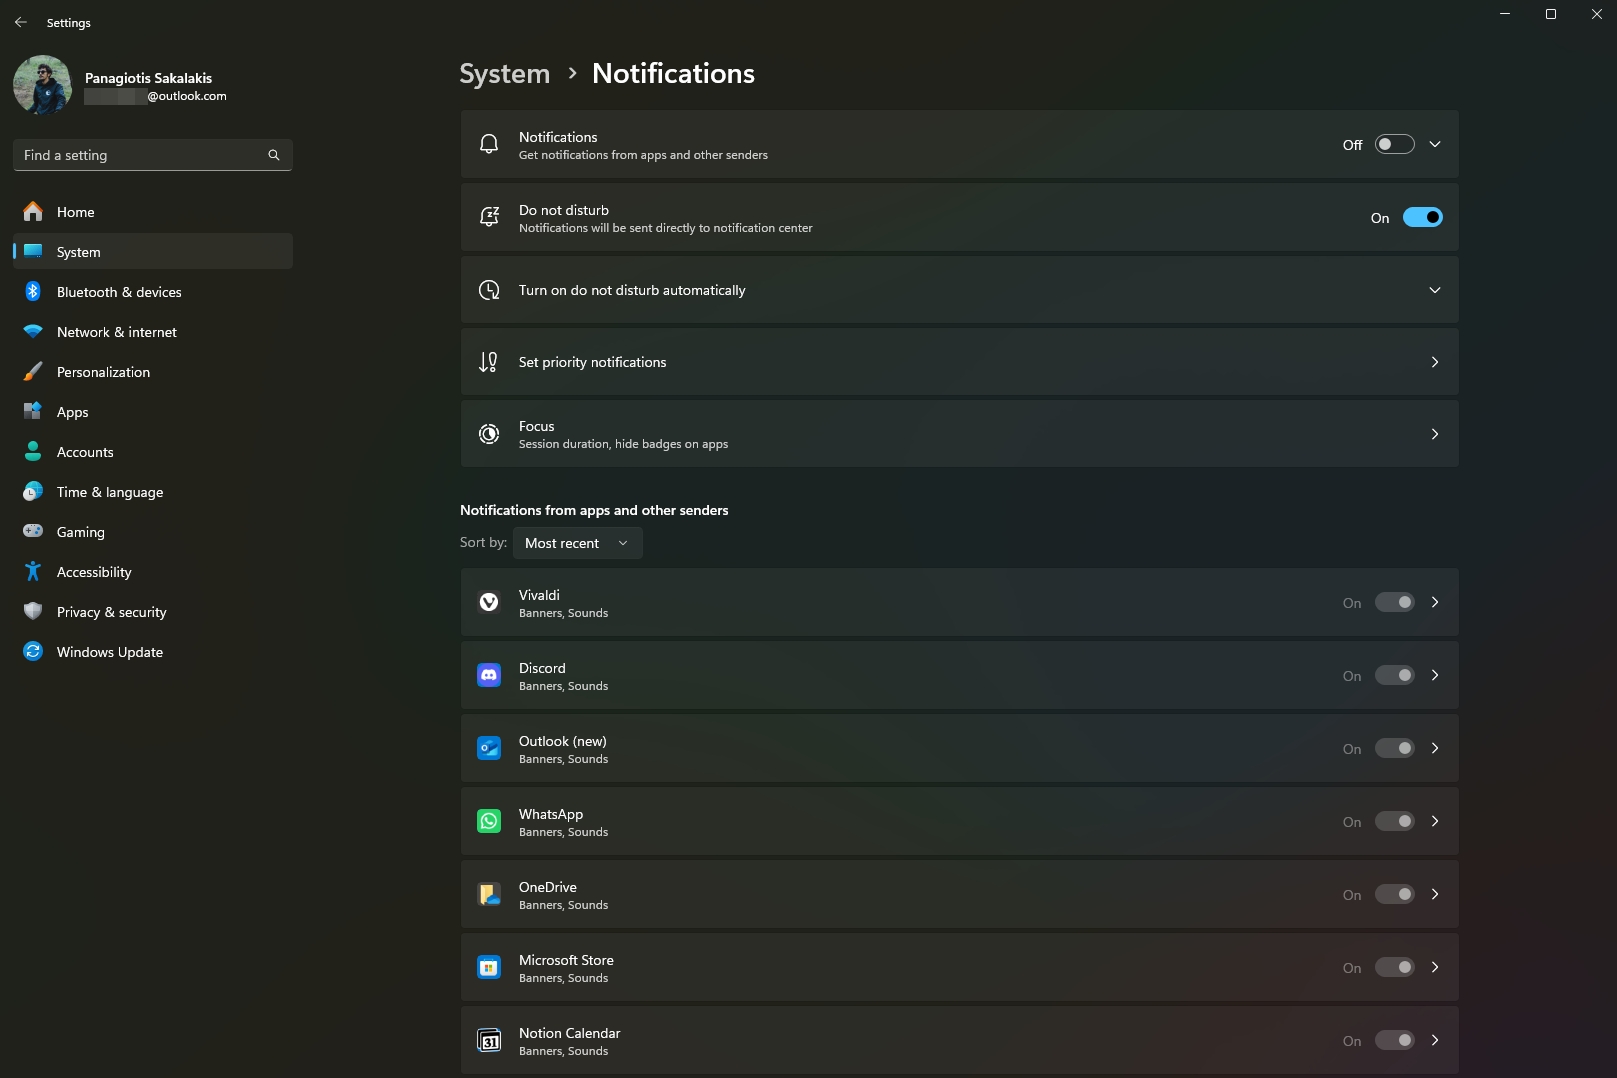The image size is (1617, 1078).
Task: Open Discord notification details chevron
Action: 1435,675
